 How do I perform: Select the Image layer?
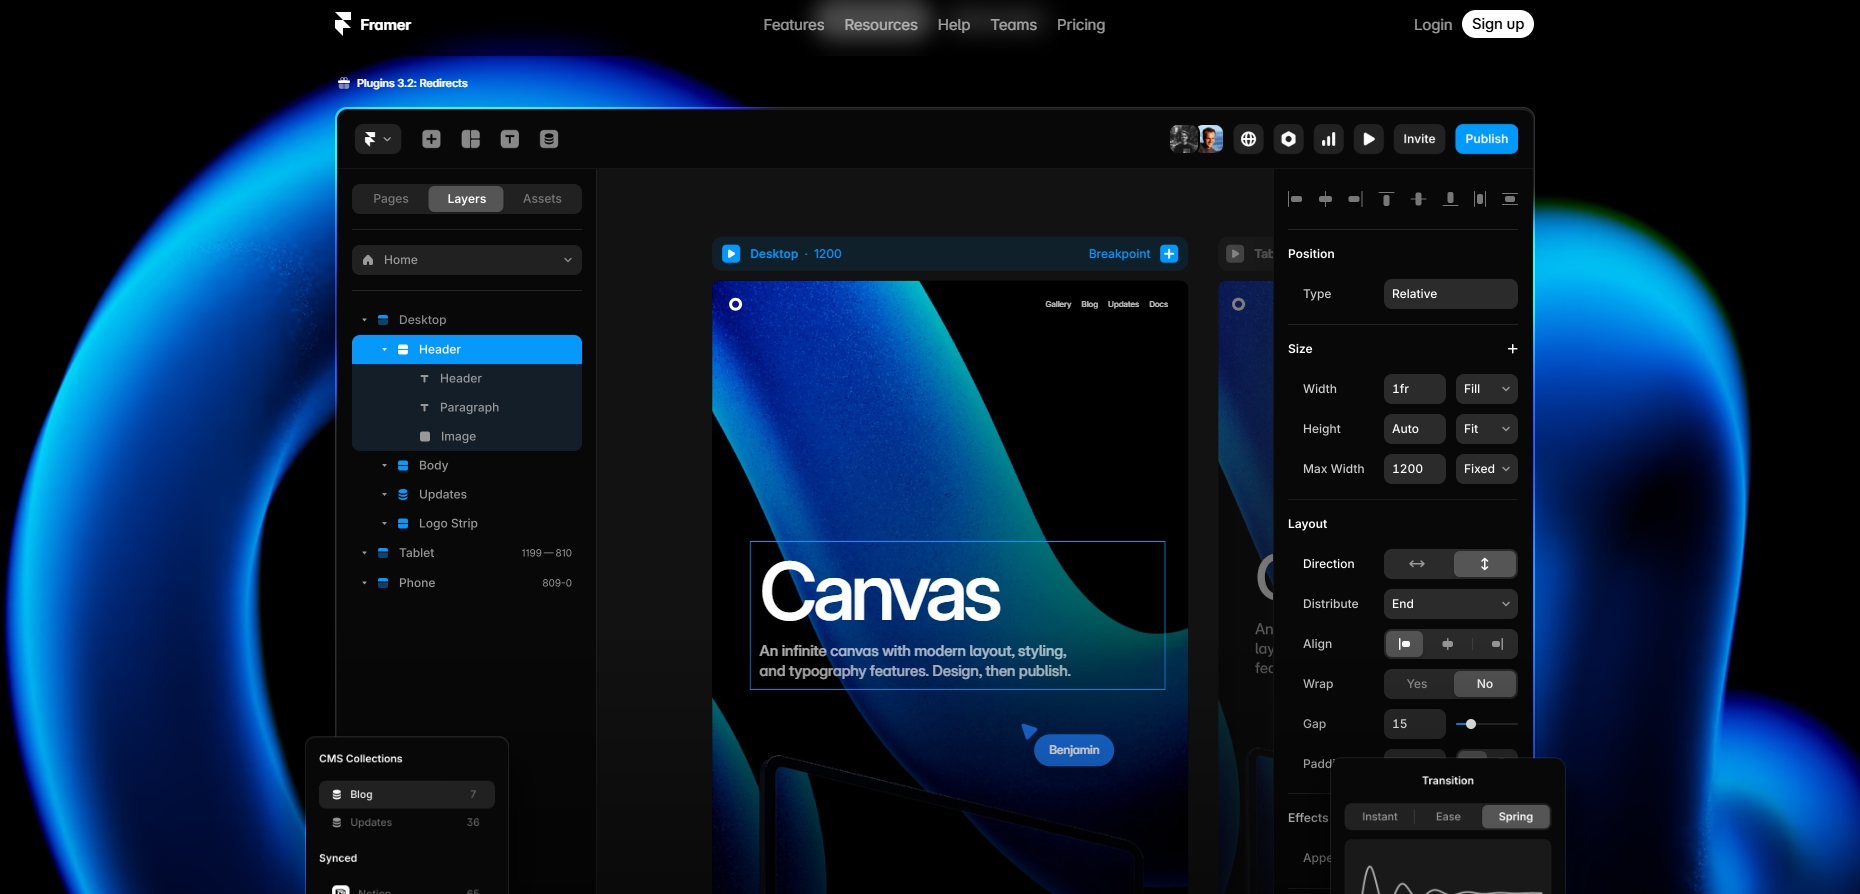click(467, 436)
